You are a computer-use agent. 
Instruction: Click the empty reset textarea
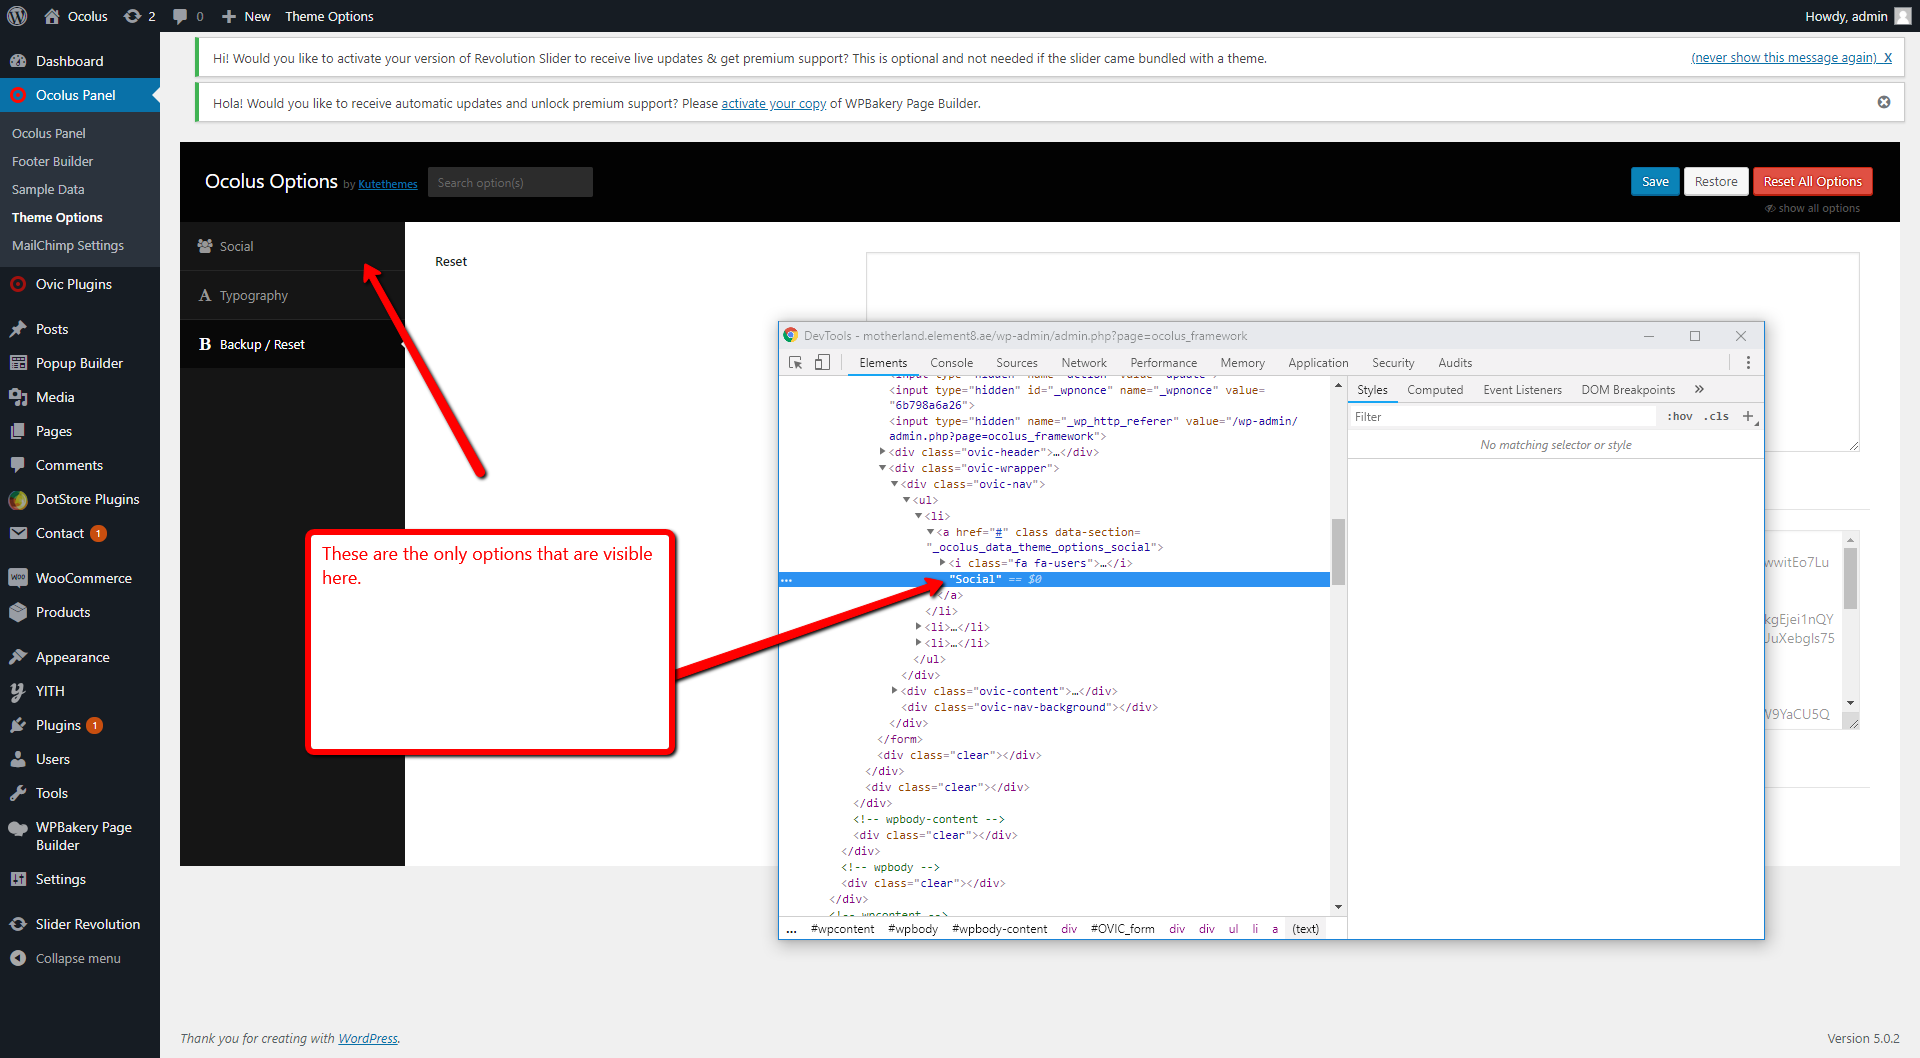[x=1362, y=352]
